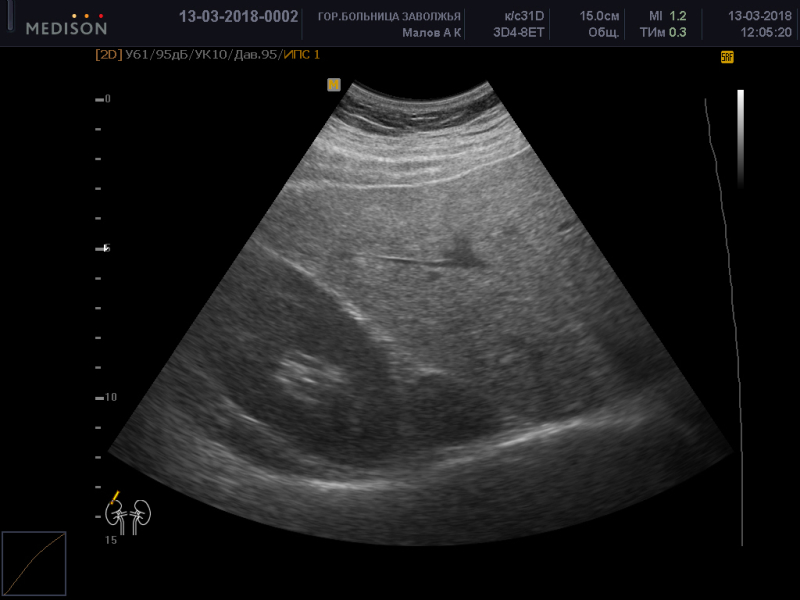800x600 pixels.
Task: Click the У61/95дБ/УК10/Дав.95 parameters text
Action: tap(201, 55)
